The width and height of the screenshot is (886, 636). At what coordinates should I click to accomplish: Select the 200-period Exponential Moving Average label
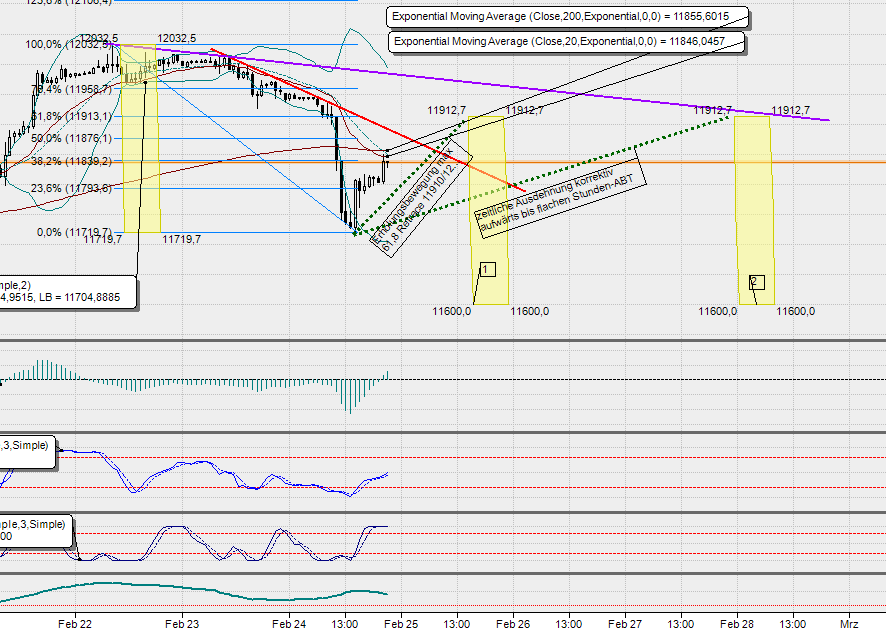tap(567, 16)
